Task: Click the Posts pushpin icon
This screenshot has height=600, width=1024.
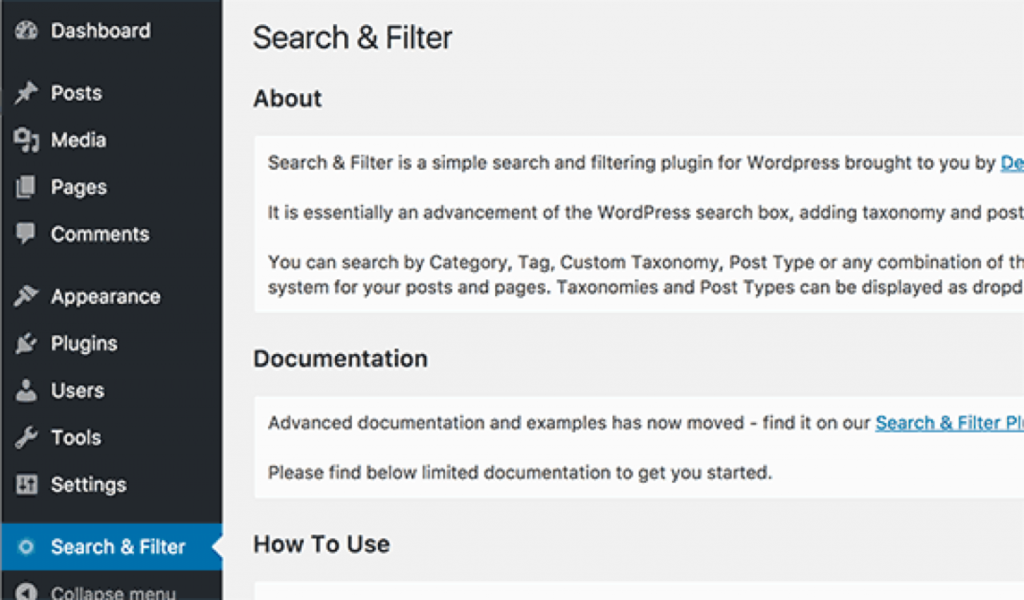Action: click(x=27, y=93)
